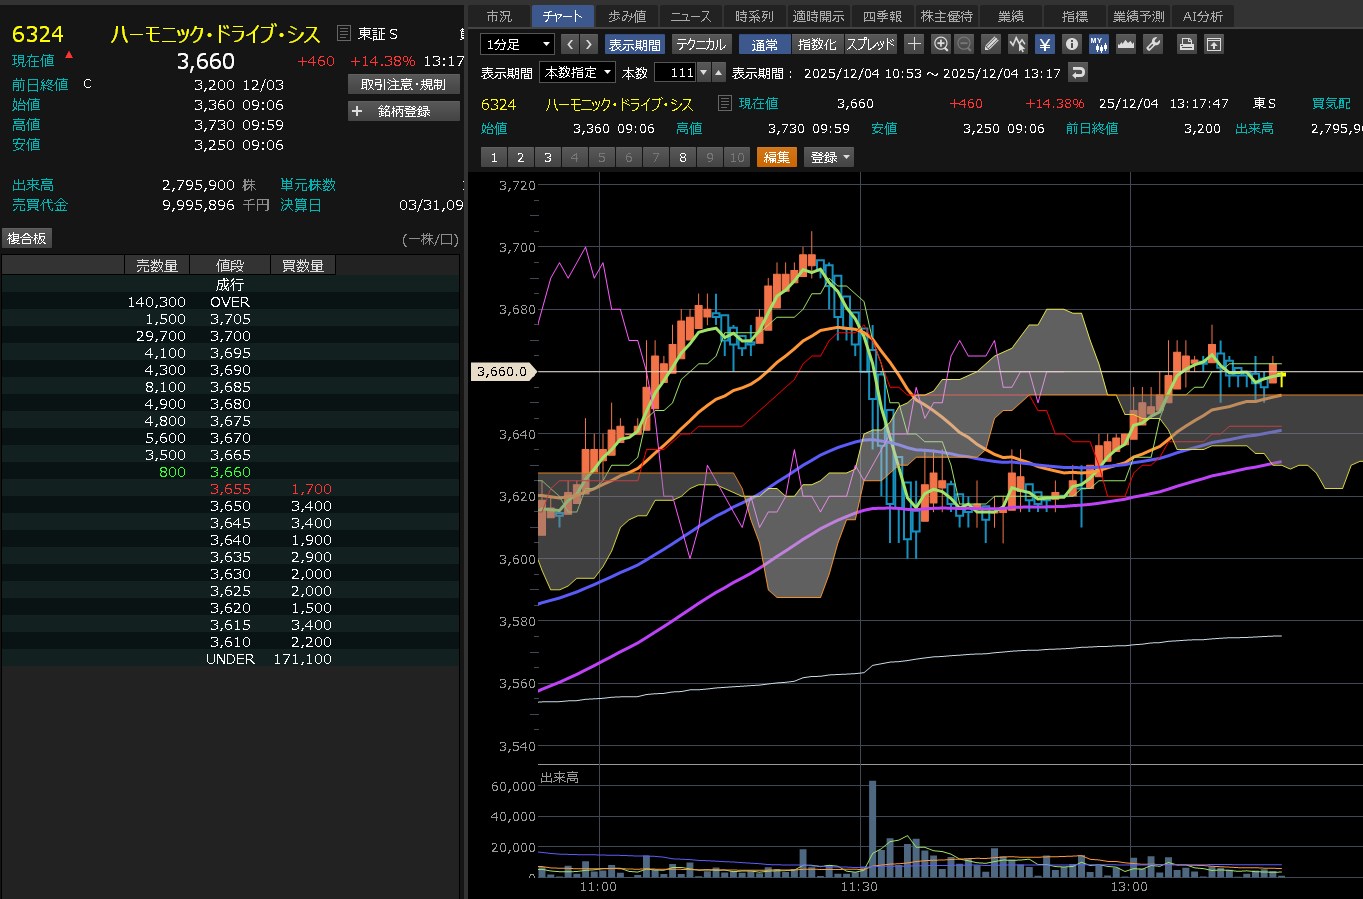Switch chart mode to 指数化
The width and height of the screenshot is (1363, 899).
click(817, 44)
